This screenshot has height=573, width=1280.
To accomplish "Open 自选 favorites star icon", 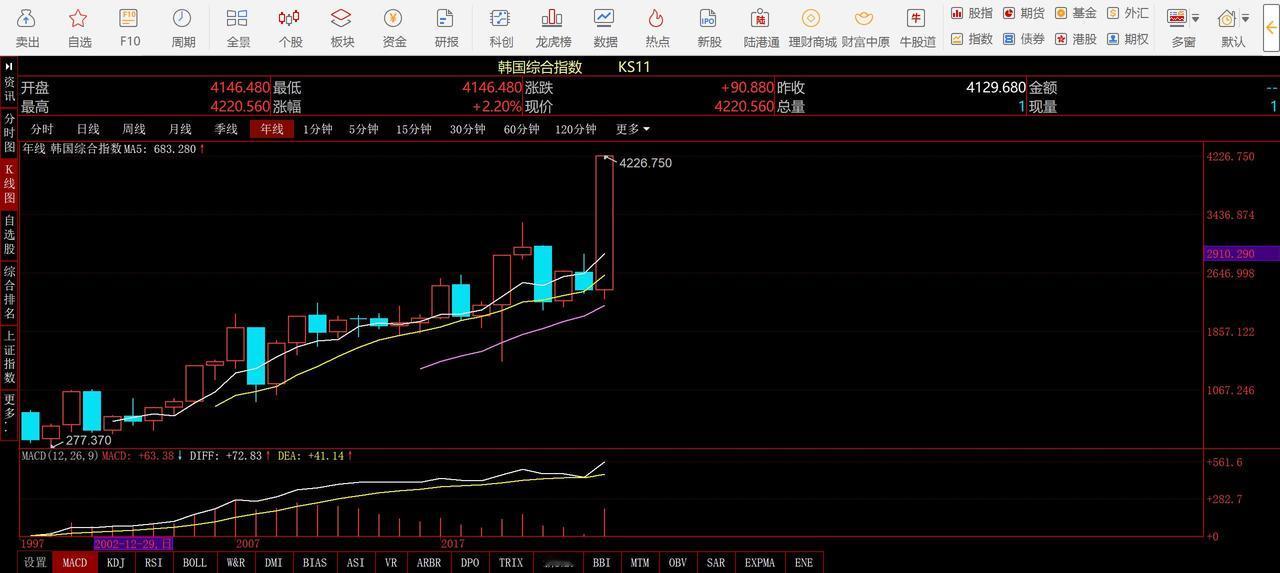I will (x=79, y=27).
